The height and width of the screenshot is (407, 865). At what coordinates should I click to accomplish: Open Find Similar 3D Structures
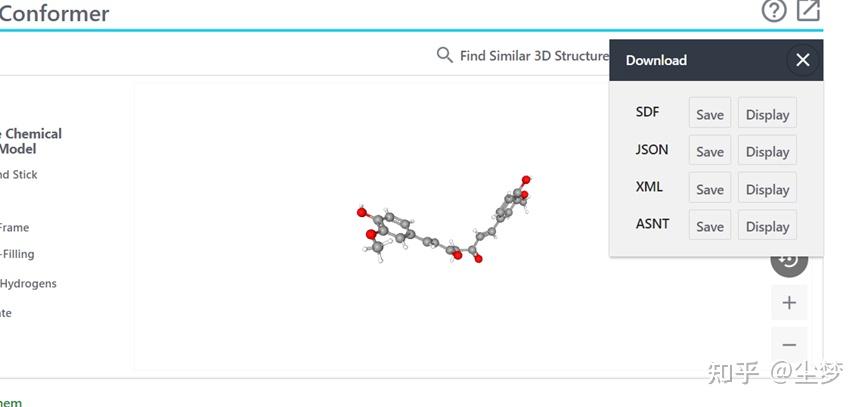click(x=523, y=56)
